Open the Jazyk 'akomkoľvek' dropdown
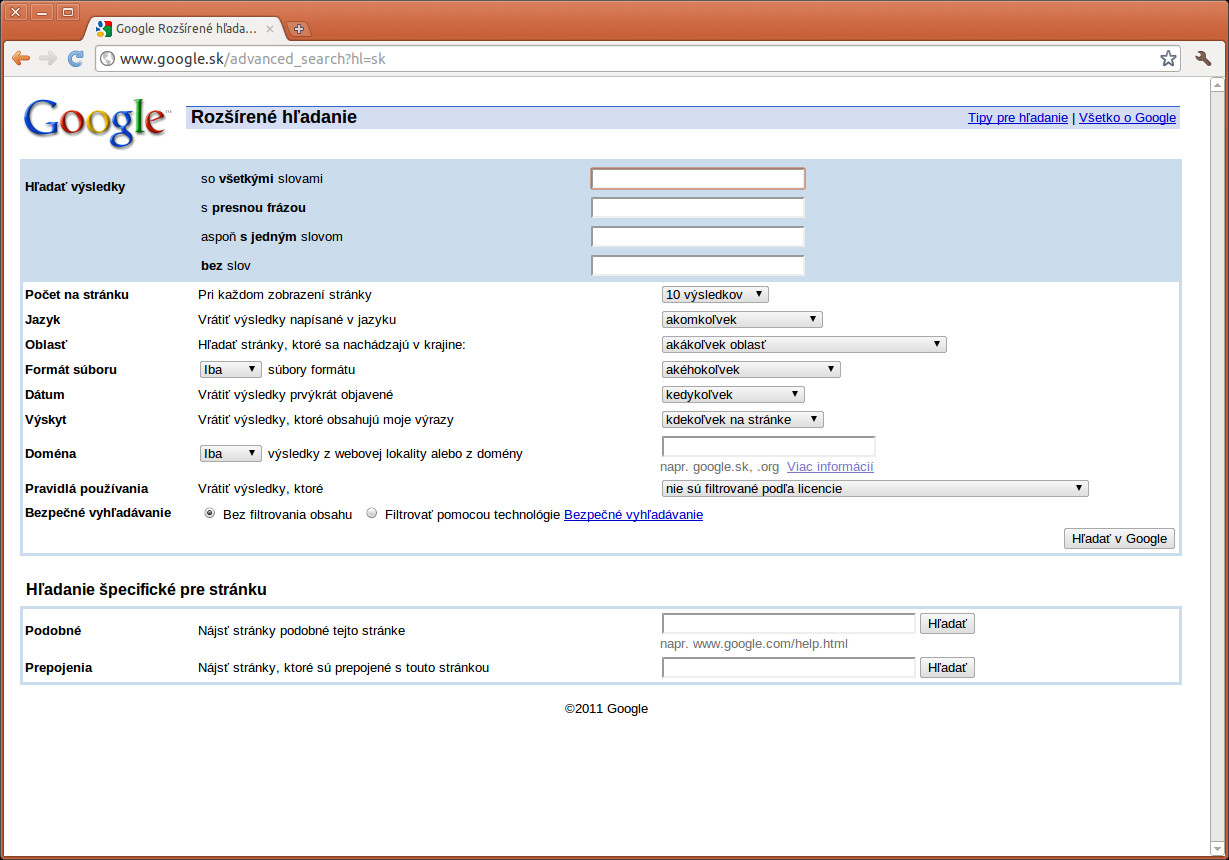Image resolution: width=1229 pixels, height=860 pixels. 742,319
